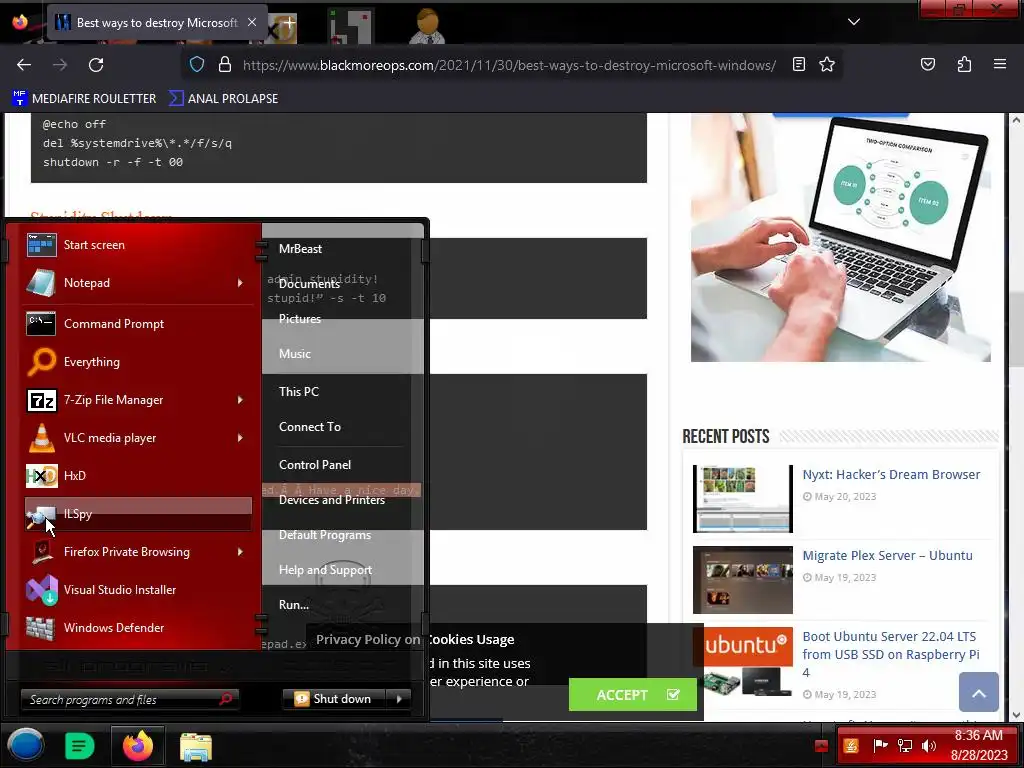Screen dimensions: 1024x768
Task: Open MEDIAFIRE ROULETTER bookmark
Action: point(84,99)
